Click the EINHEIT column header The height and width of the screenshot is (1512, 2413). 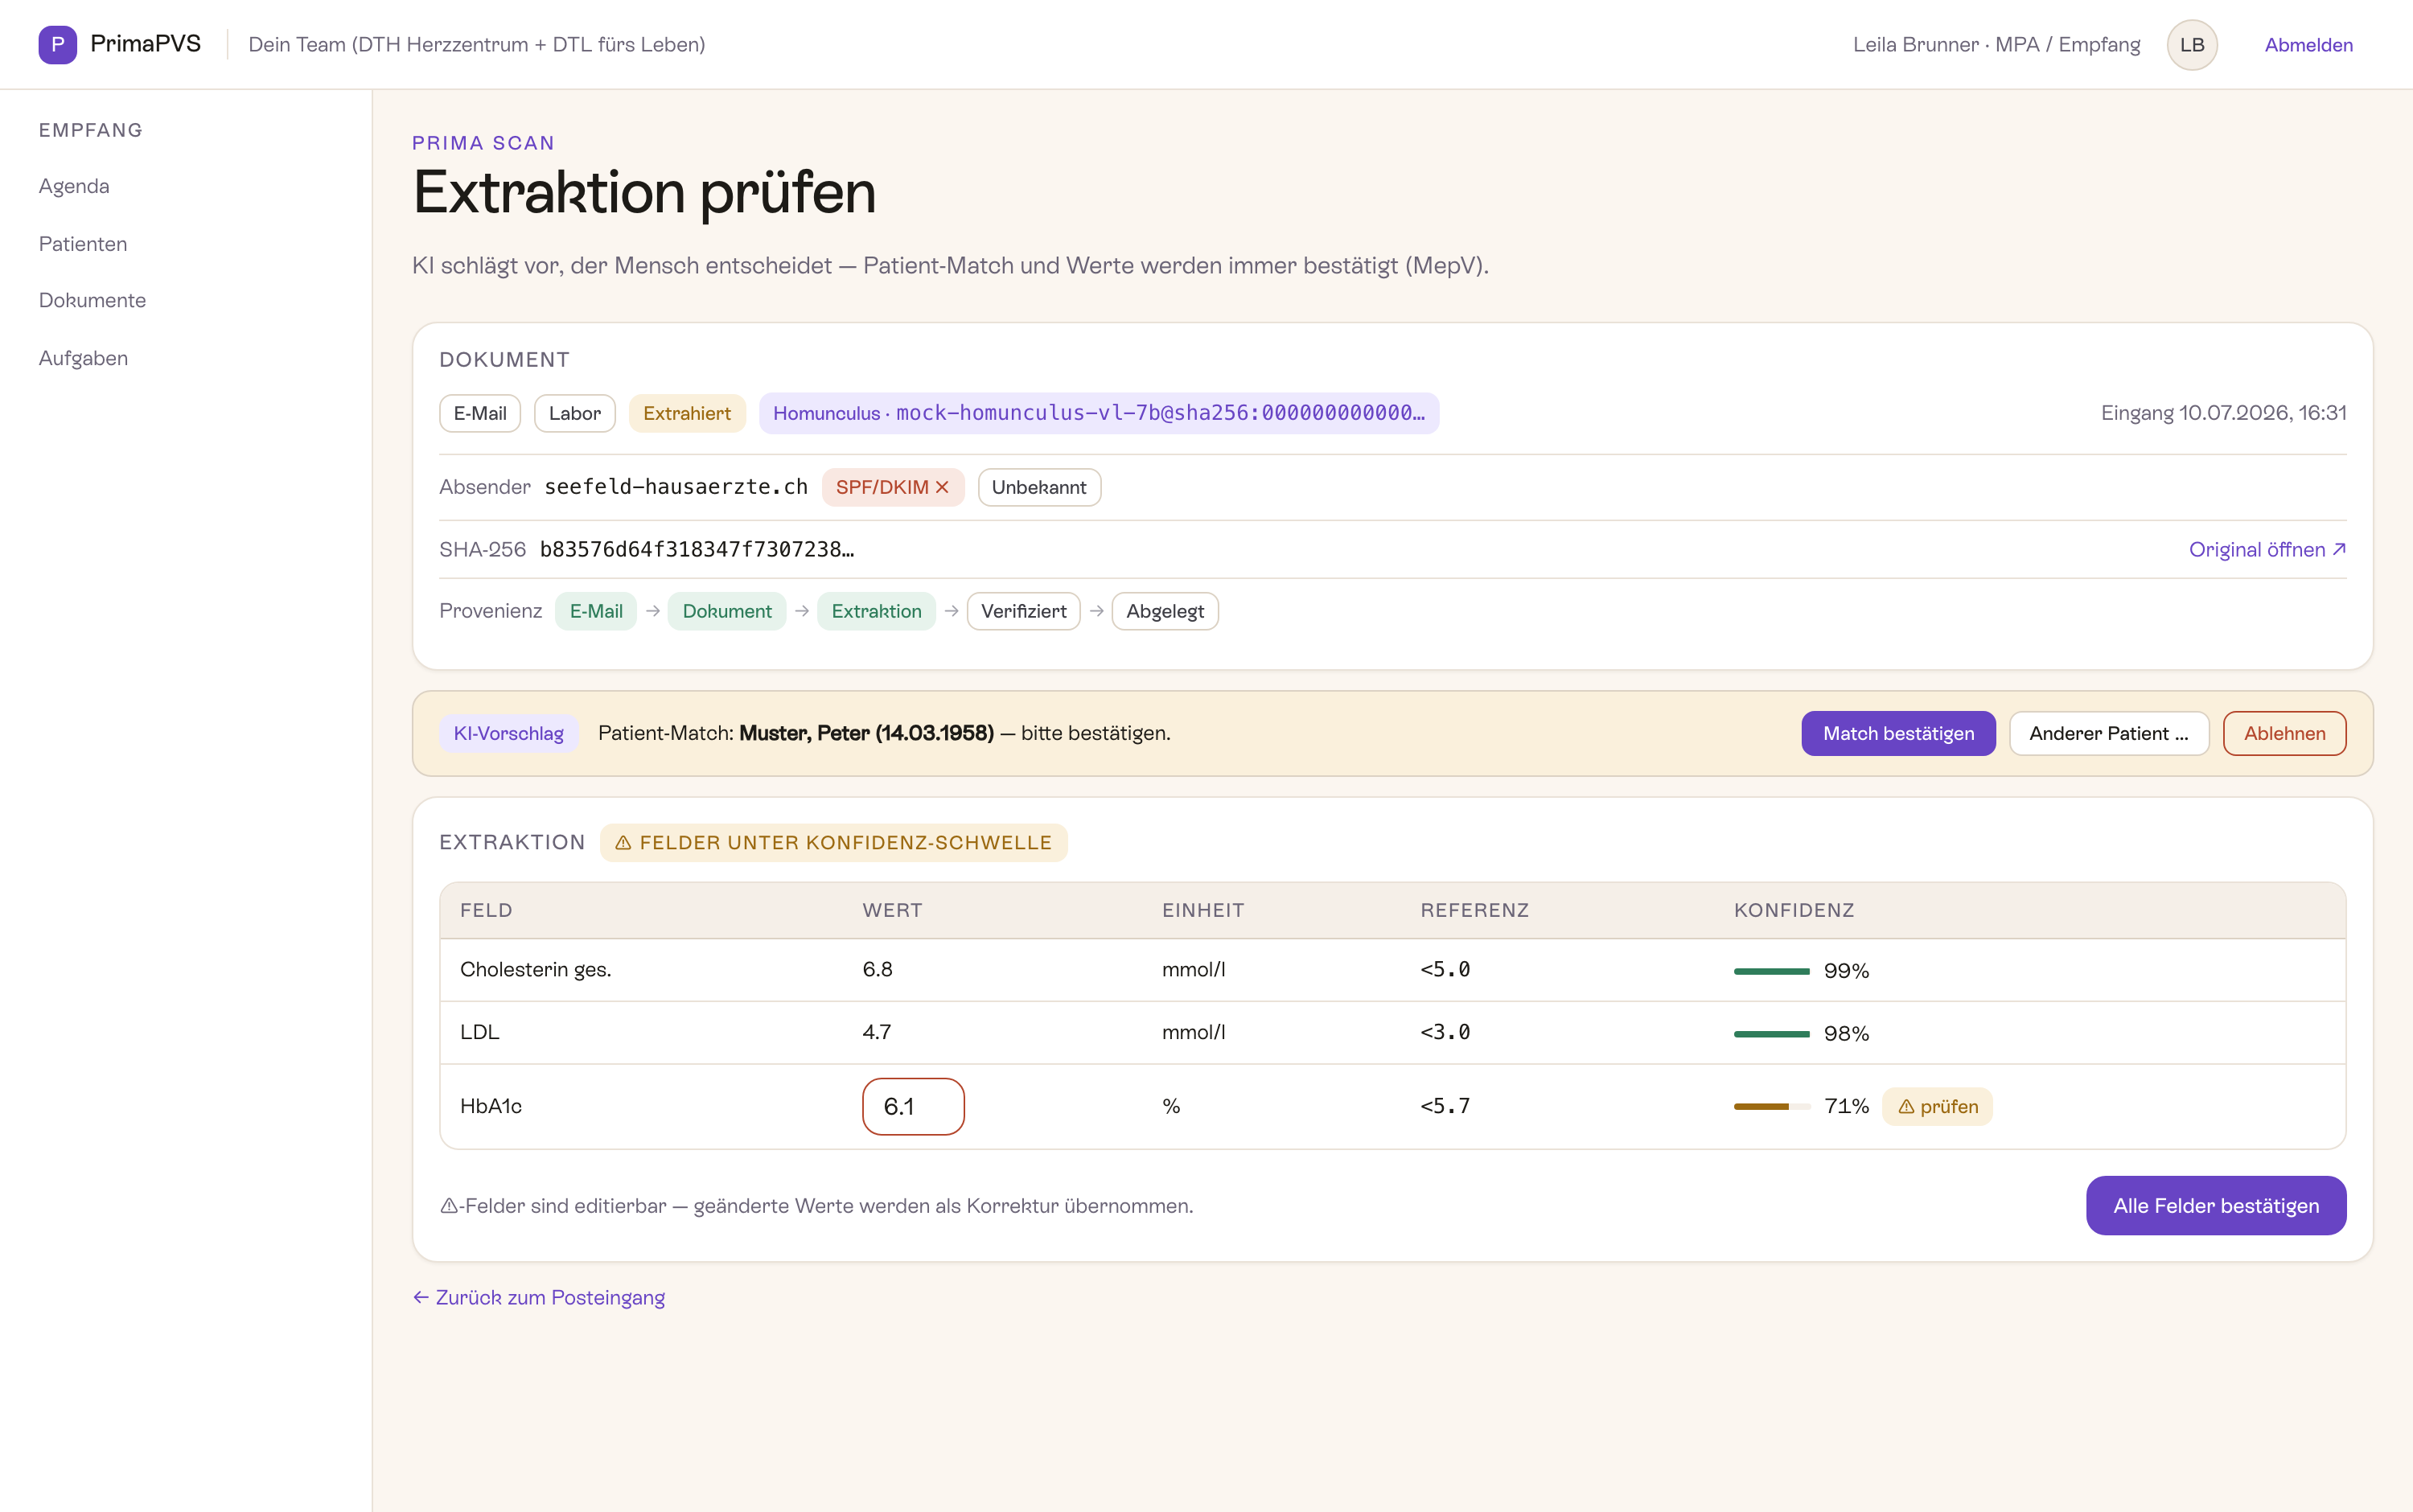[x=1203, y=910]
